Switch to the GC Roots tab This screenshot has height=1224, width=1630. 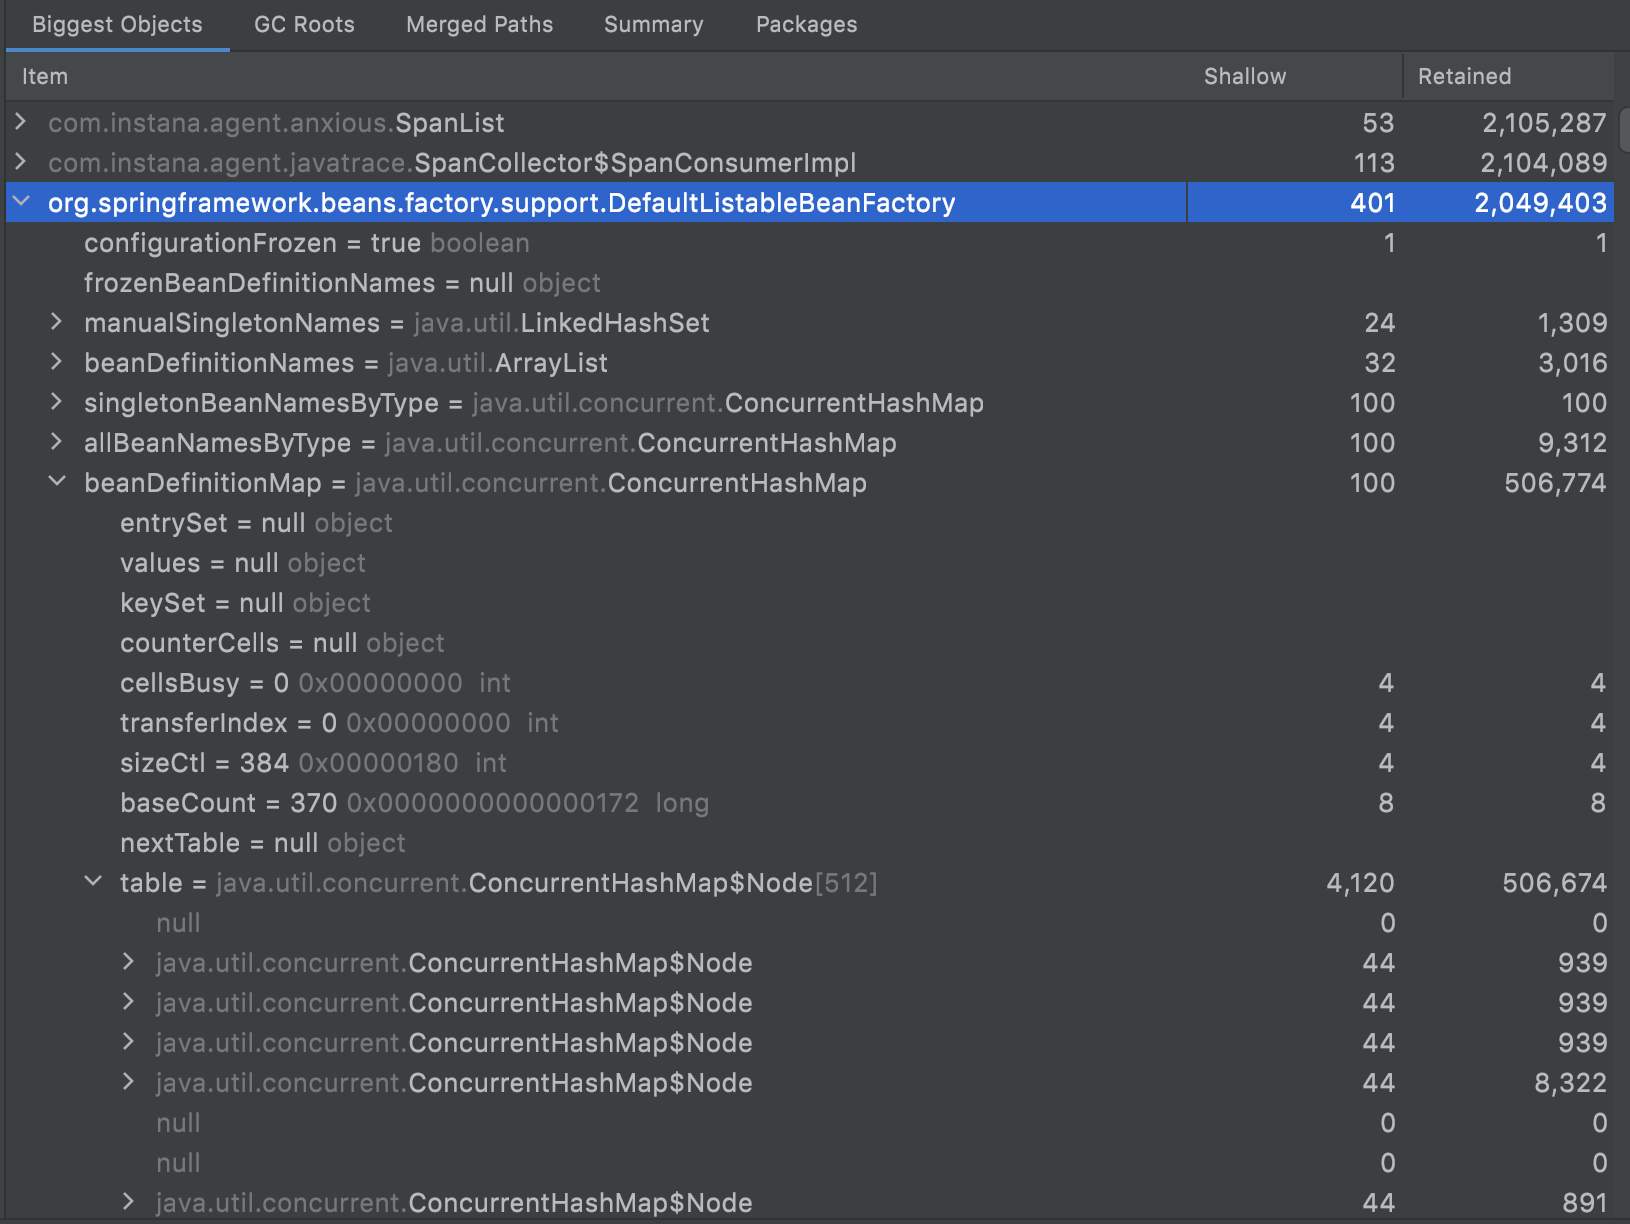point(304,24)
